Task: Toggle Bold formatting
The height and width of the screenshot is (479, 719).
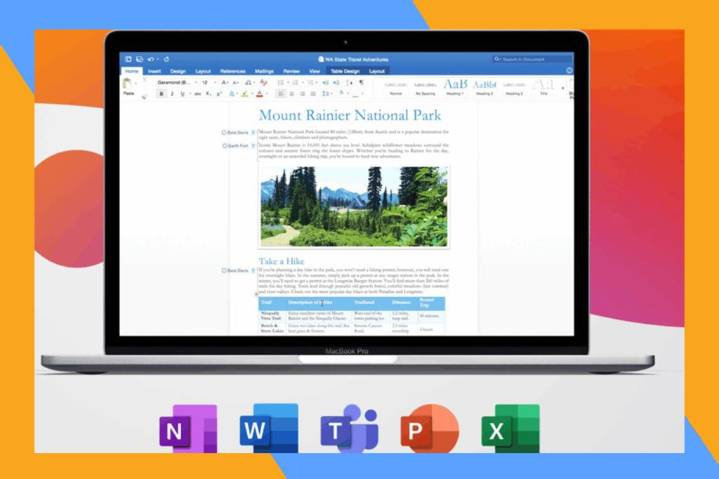Action: click(x=161, y=94)
